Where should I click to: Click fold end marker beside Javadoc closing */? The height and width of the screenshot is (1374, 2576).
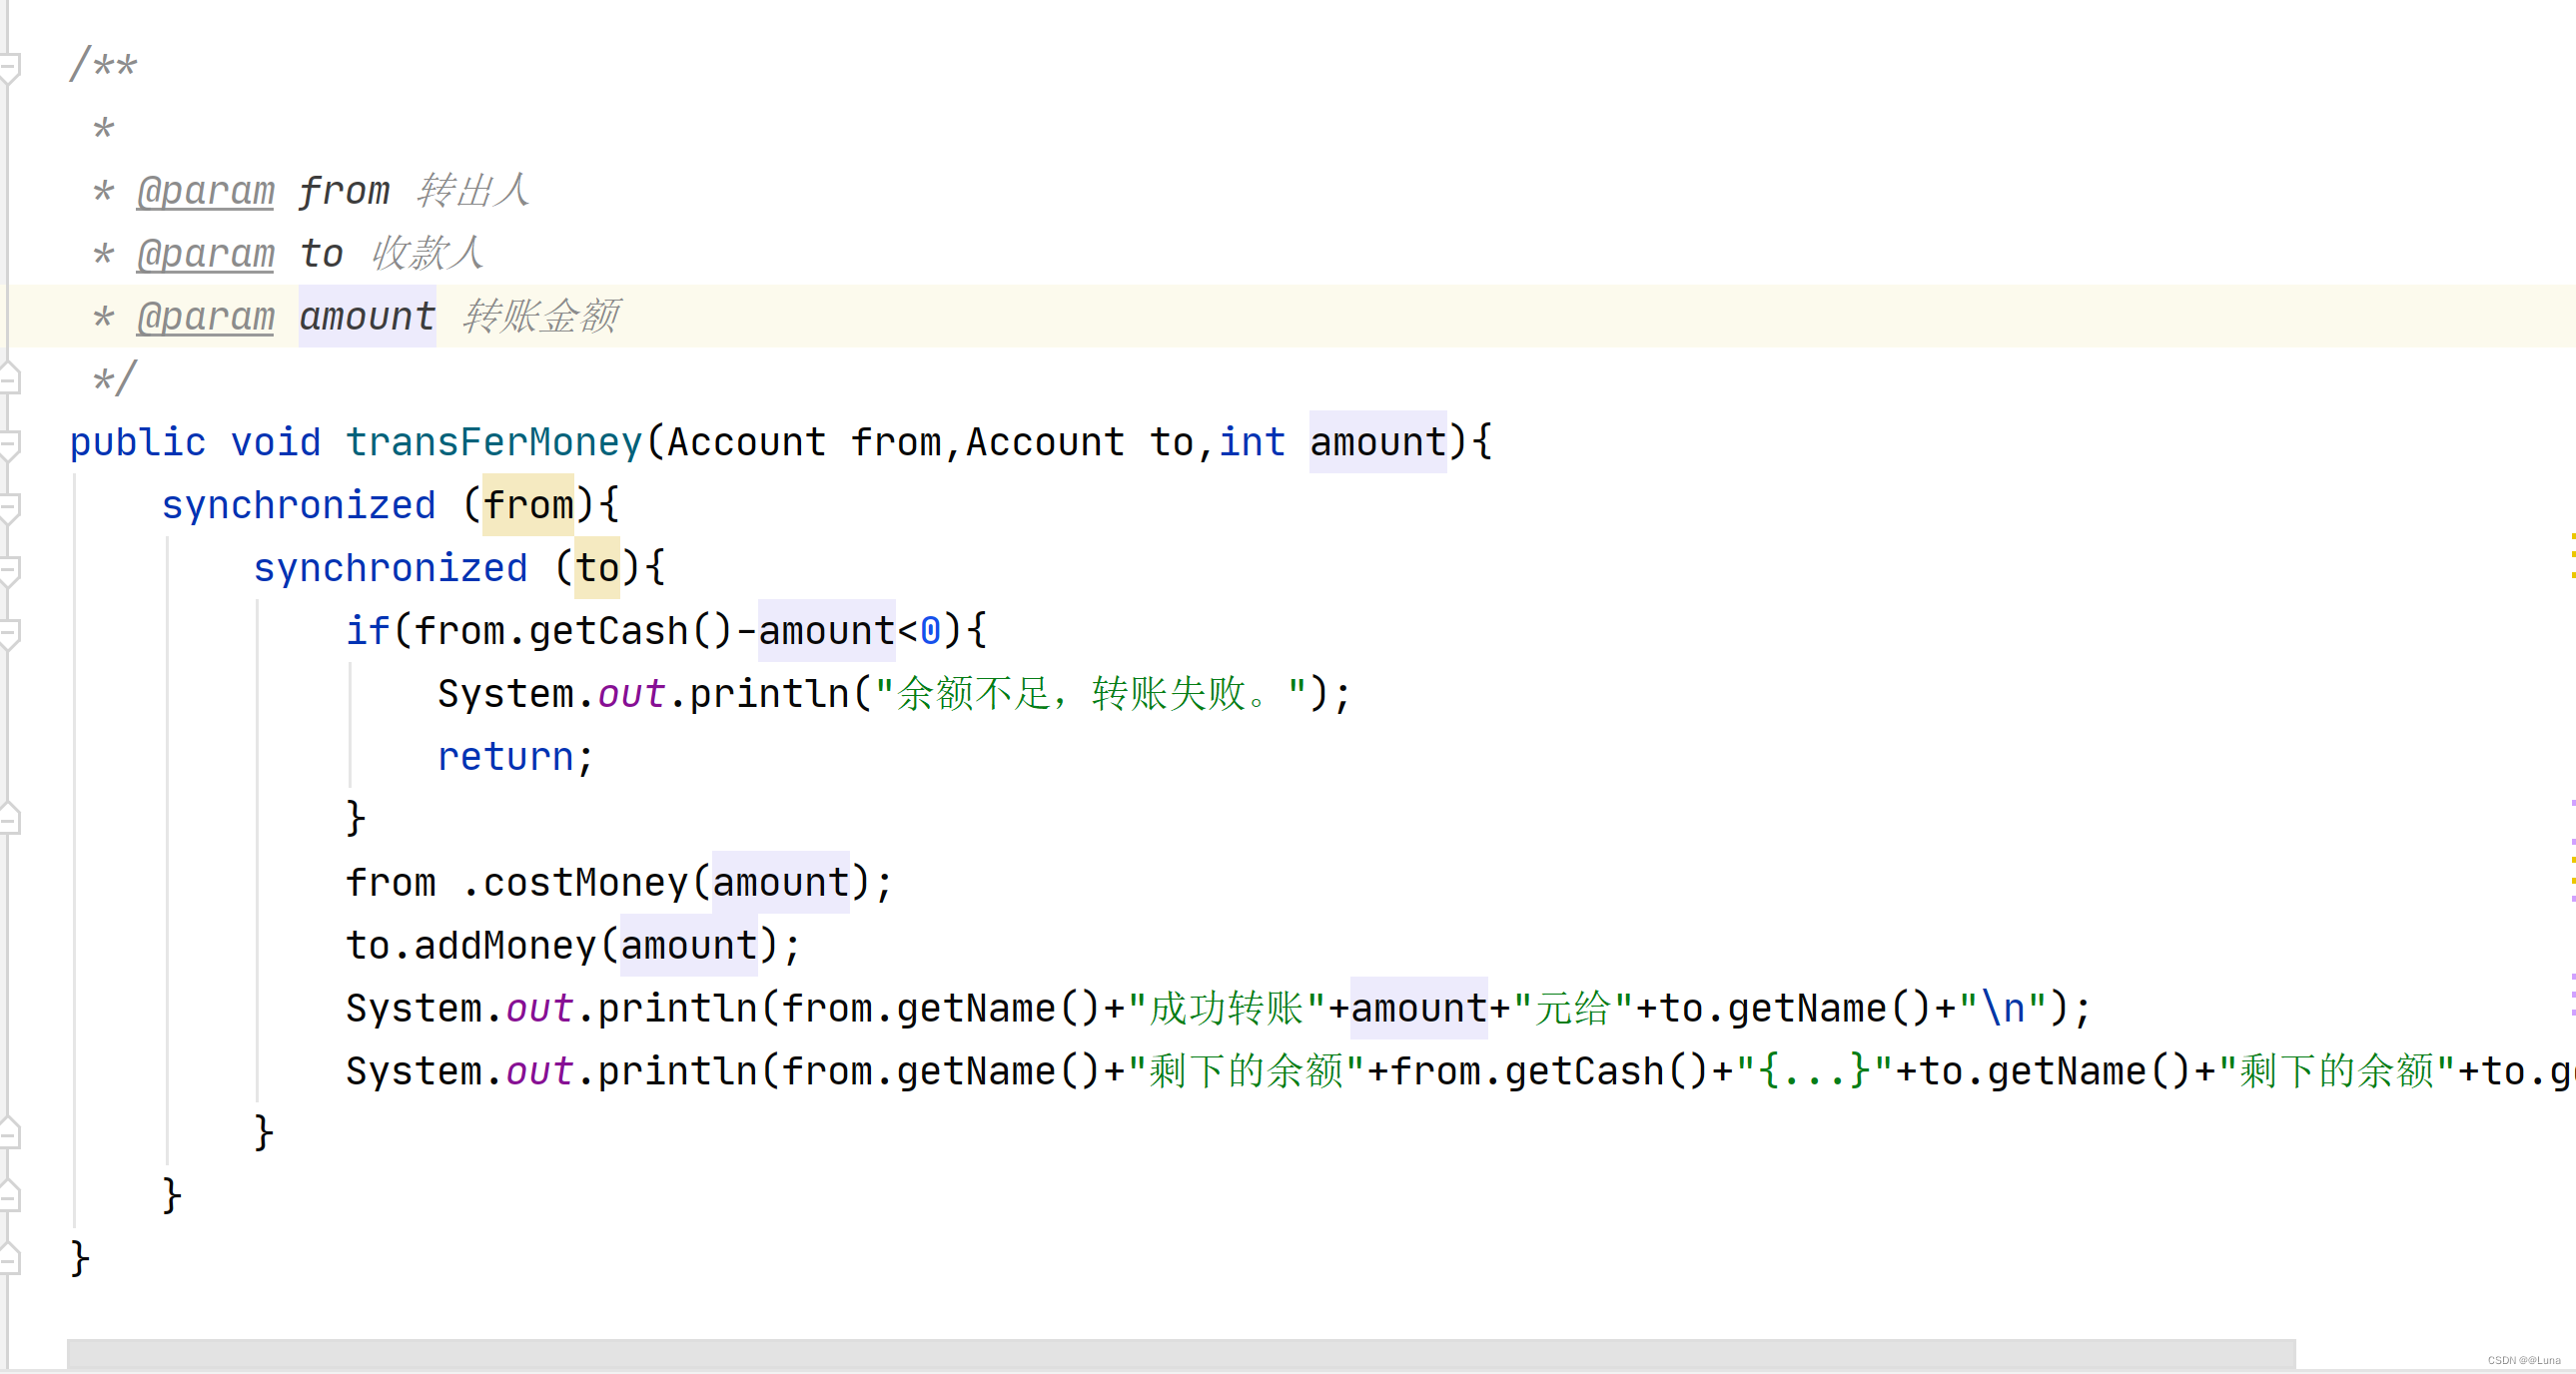pos(9,378)
